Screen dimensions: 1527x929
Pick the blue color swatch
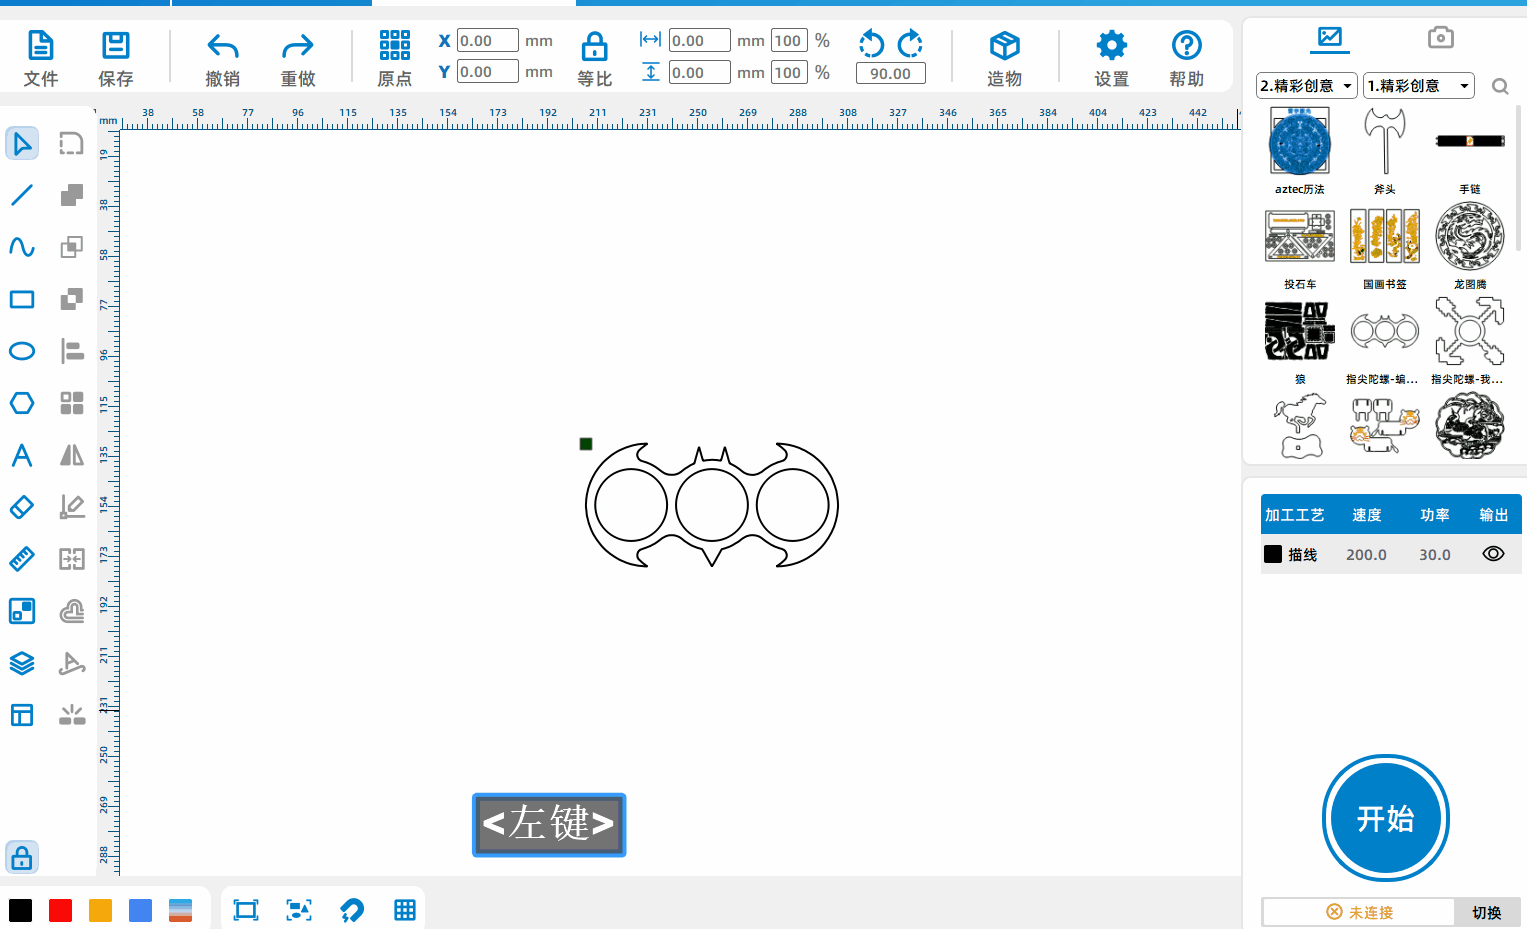(141, 910)
